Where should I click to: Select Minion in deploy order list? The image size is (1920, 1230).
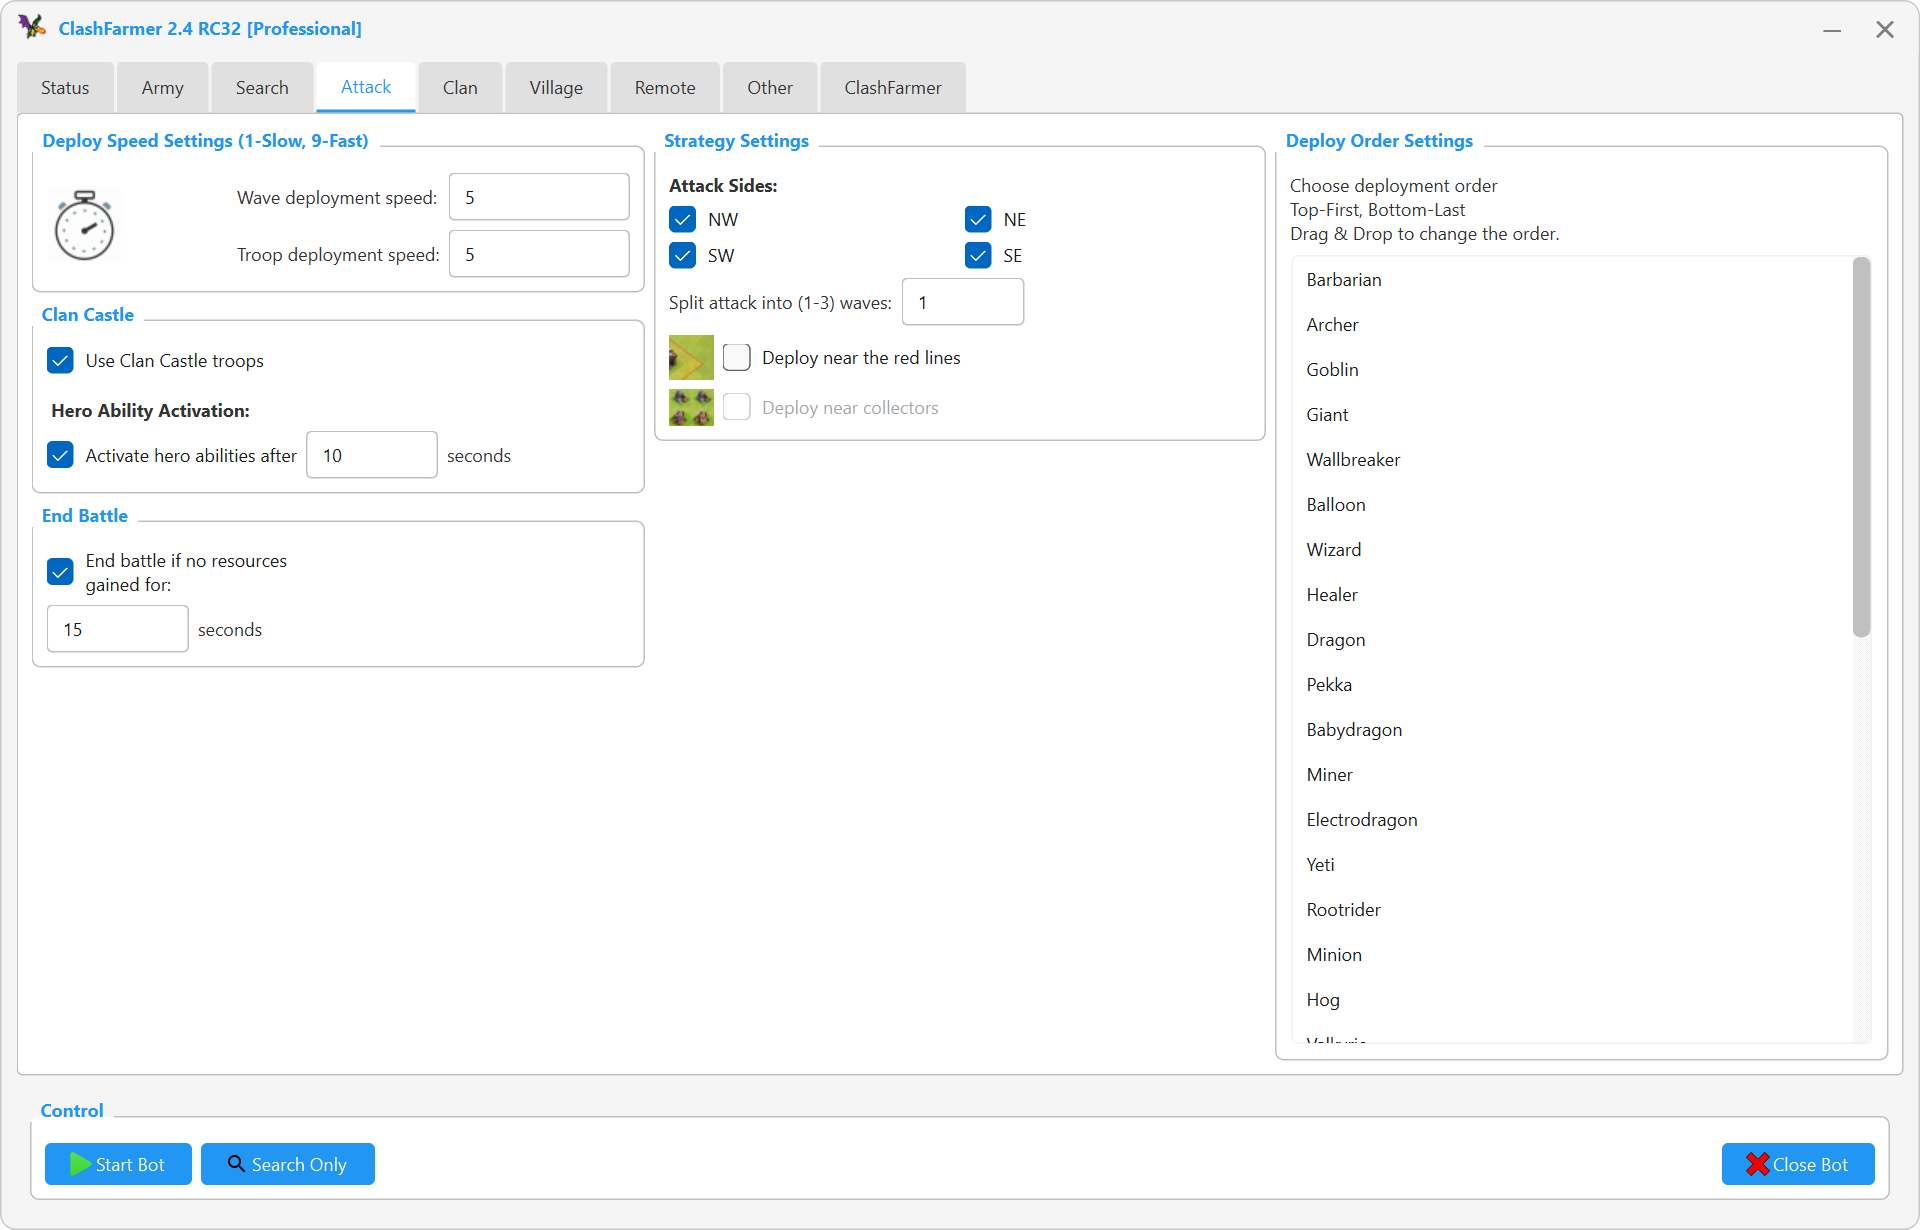pyautogui.click(x=1572, y=955)
